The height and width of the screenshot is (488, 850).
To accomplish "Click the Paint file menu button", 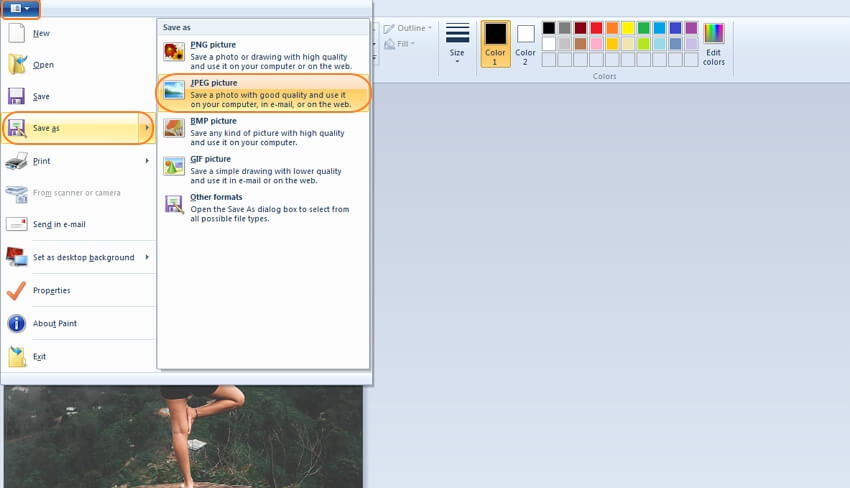I will tap(21, 8).
